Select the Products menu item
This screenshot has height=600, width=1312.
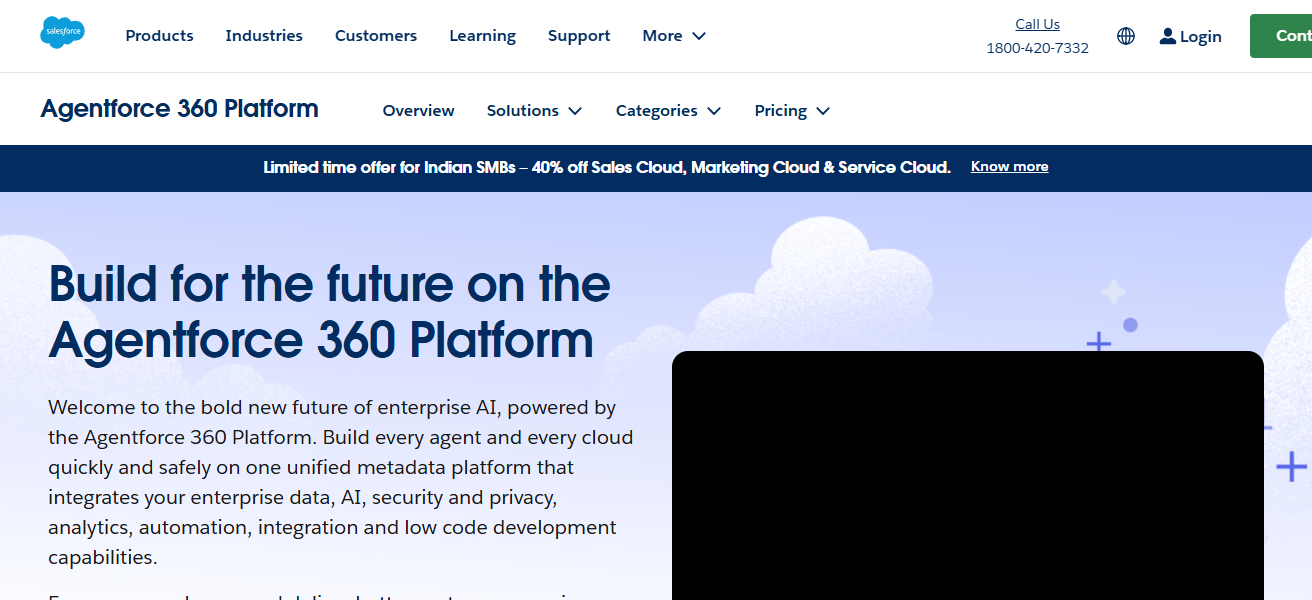pos(159,35)
